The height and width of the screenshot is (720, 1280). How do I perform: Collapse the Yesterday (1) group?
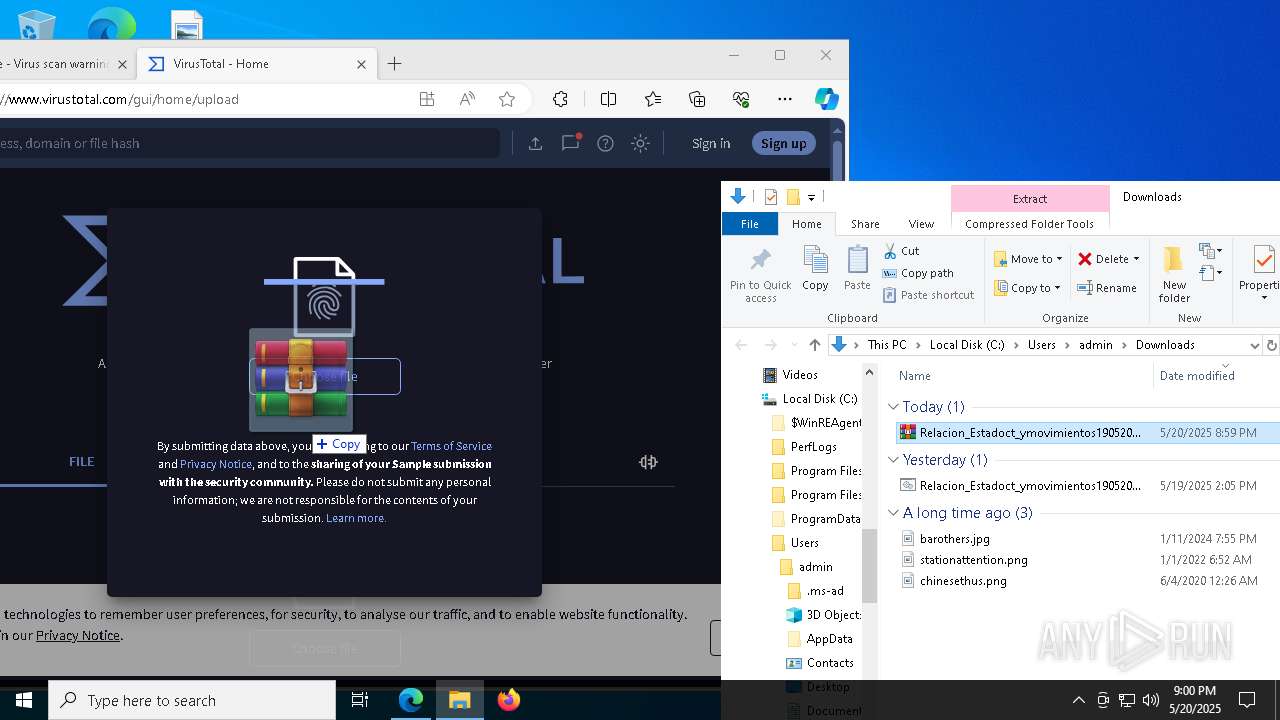pyautogui.click(x=893, y=460)
